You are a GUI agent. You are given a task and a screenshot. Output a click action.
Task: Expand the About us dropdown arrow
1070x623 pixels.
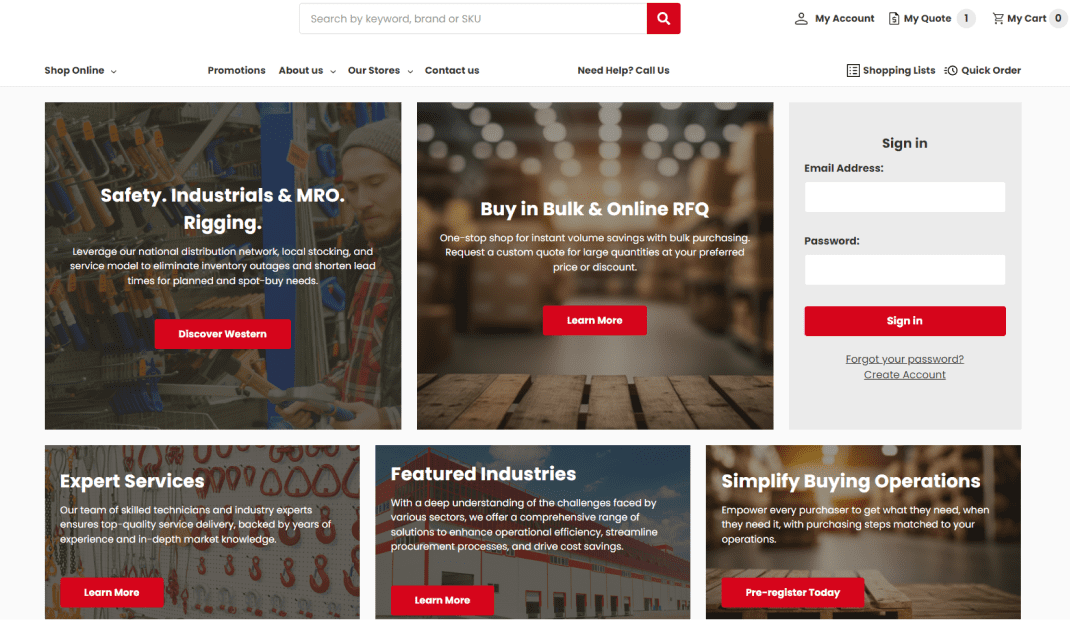click(333, 71)
